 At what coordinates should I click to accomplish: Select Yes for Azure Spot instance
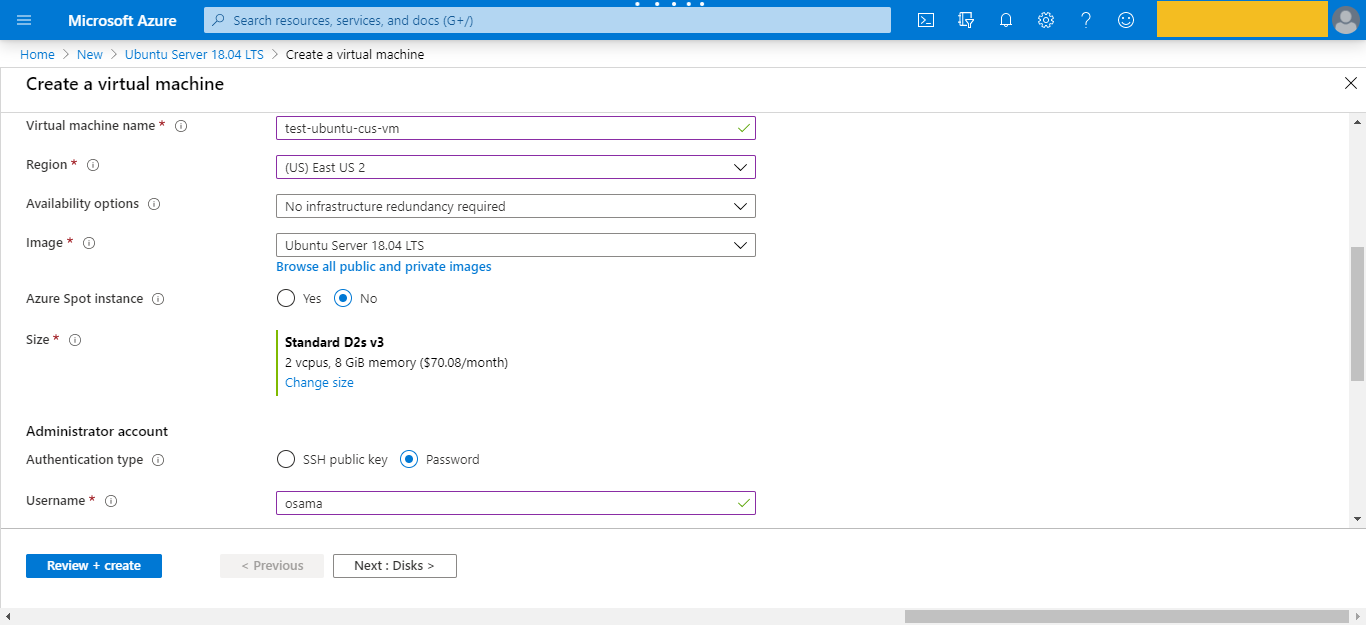[x=285, y=298]
